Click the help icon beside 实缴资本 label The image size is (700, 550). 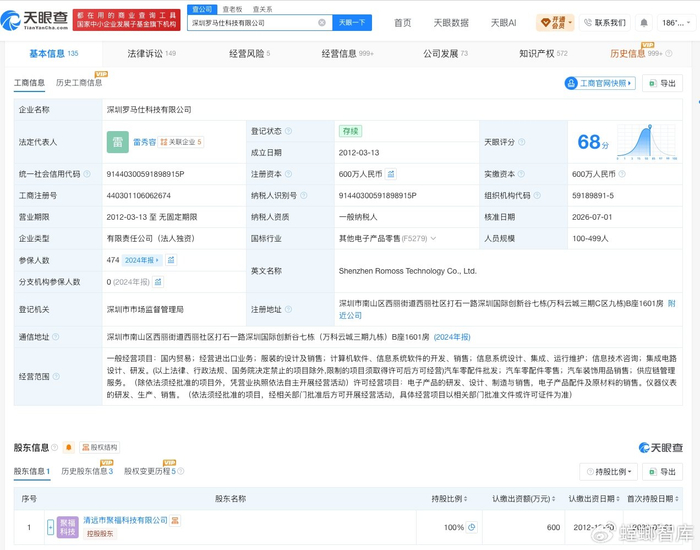pyautogui.click(x=521, y=174)
